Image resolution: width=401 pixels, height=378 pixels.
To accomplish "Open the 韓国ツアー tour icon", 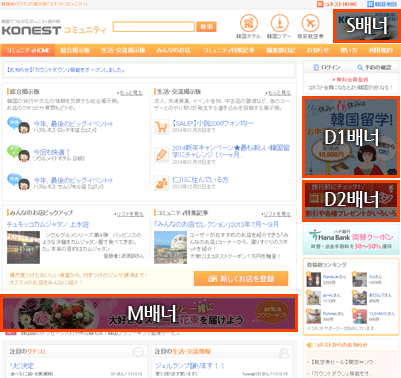I will 279,23.
